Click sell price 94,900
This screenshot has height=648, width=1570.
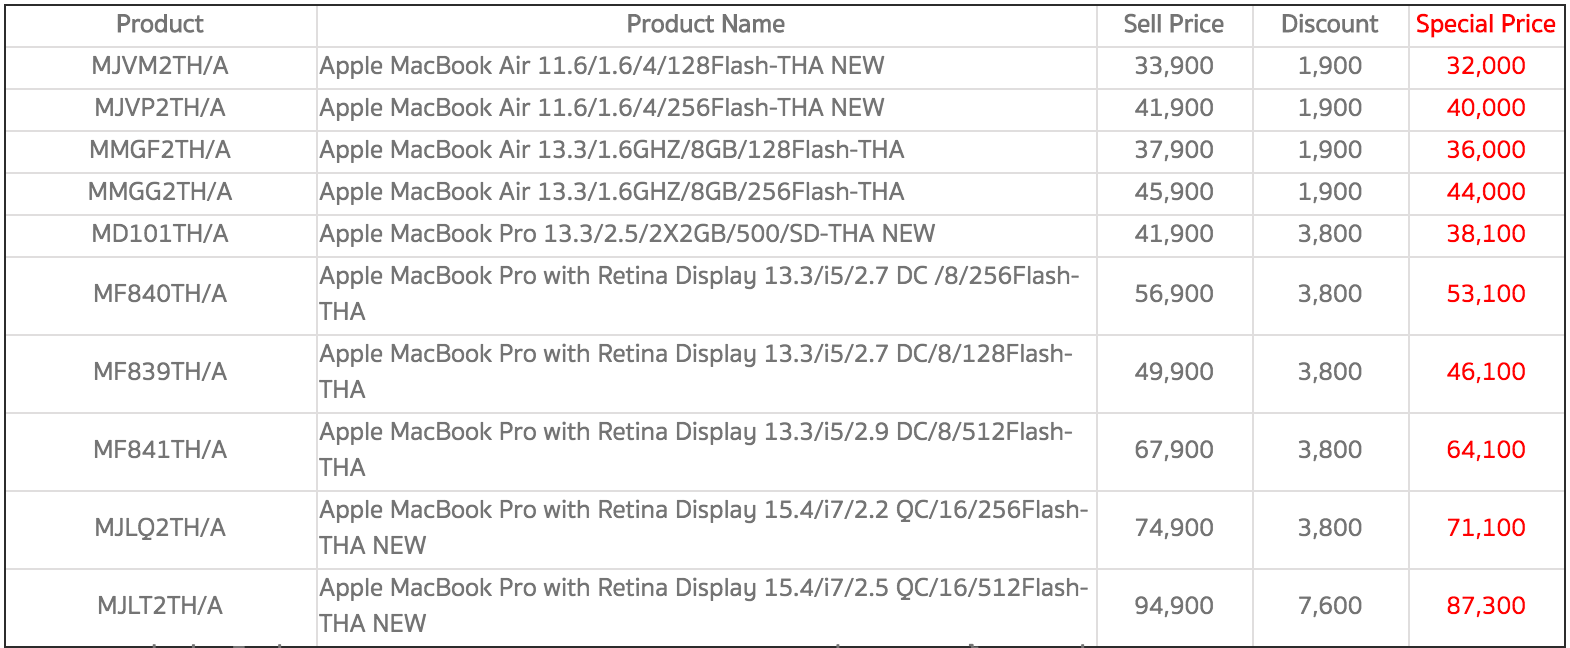1173,606
